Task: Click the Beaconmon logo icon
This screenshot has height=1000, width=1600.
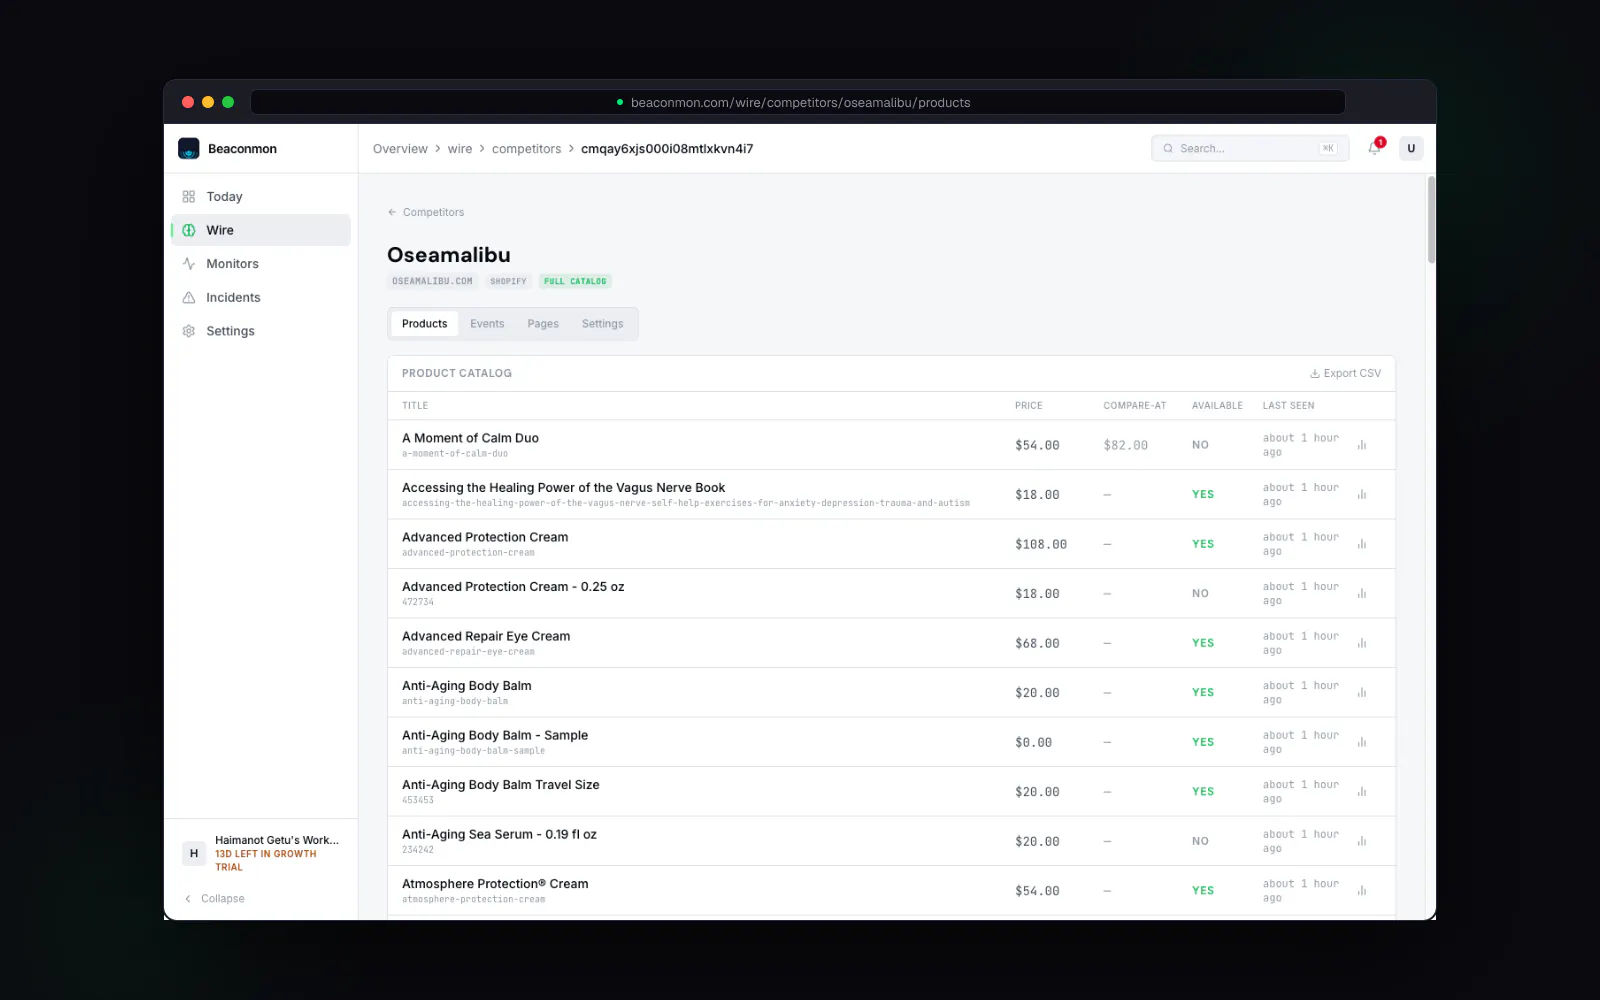Action: [x=189, y=148]
